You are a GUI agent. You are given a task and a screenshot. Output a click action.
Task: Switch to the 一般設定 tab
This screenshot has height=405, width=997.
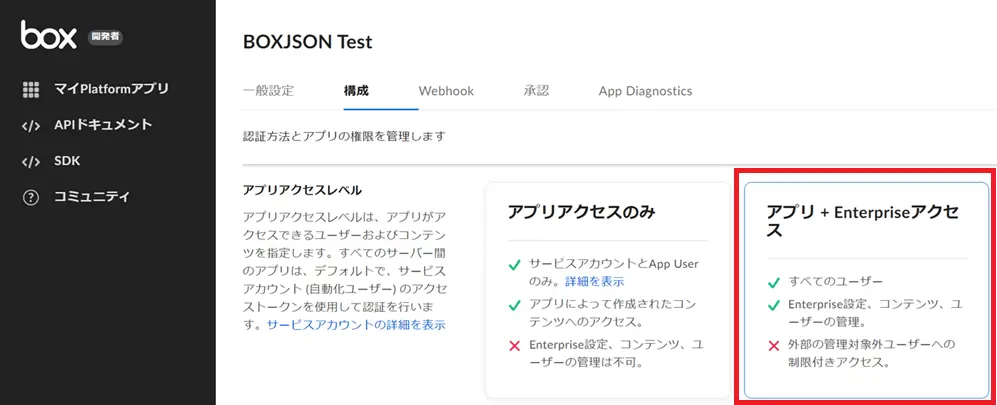coord(268,91)
